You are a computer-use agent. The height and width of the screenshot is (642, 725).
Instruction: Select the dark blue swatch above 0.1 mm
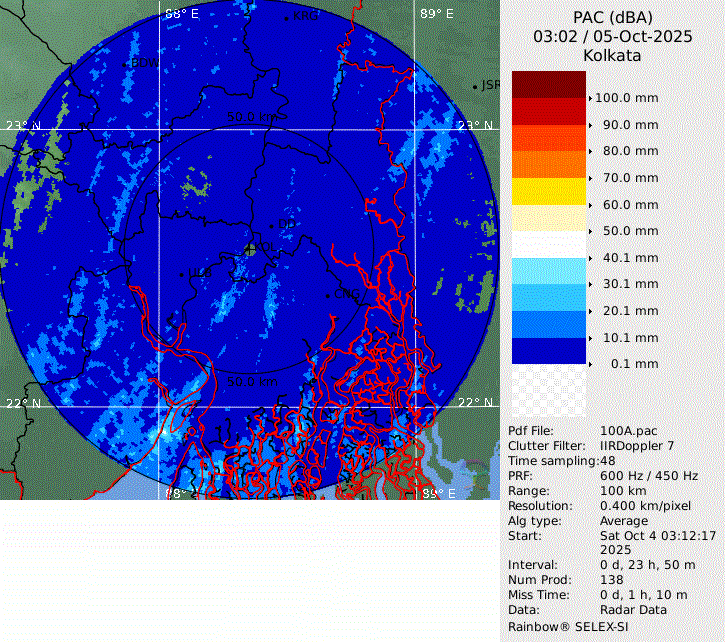(x=548, y=351)
